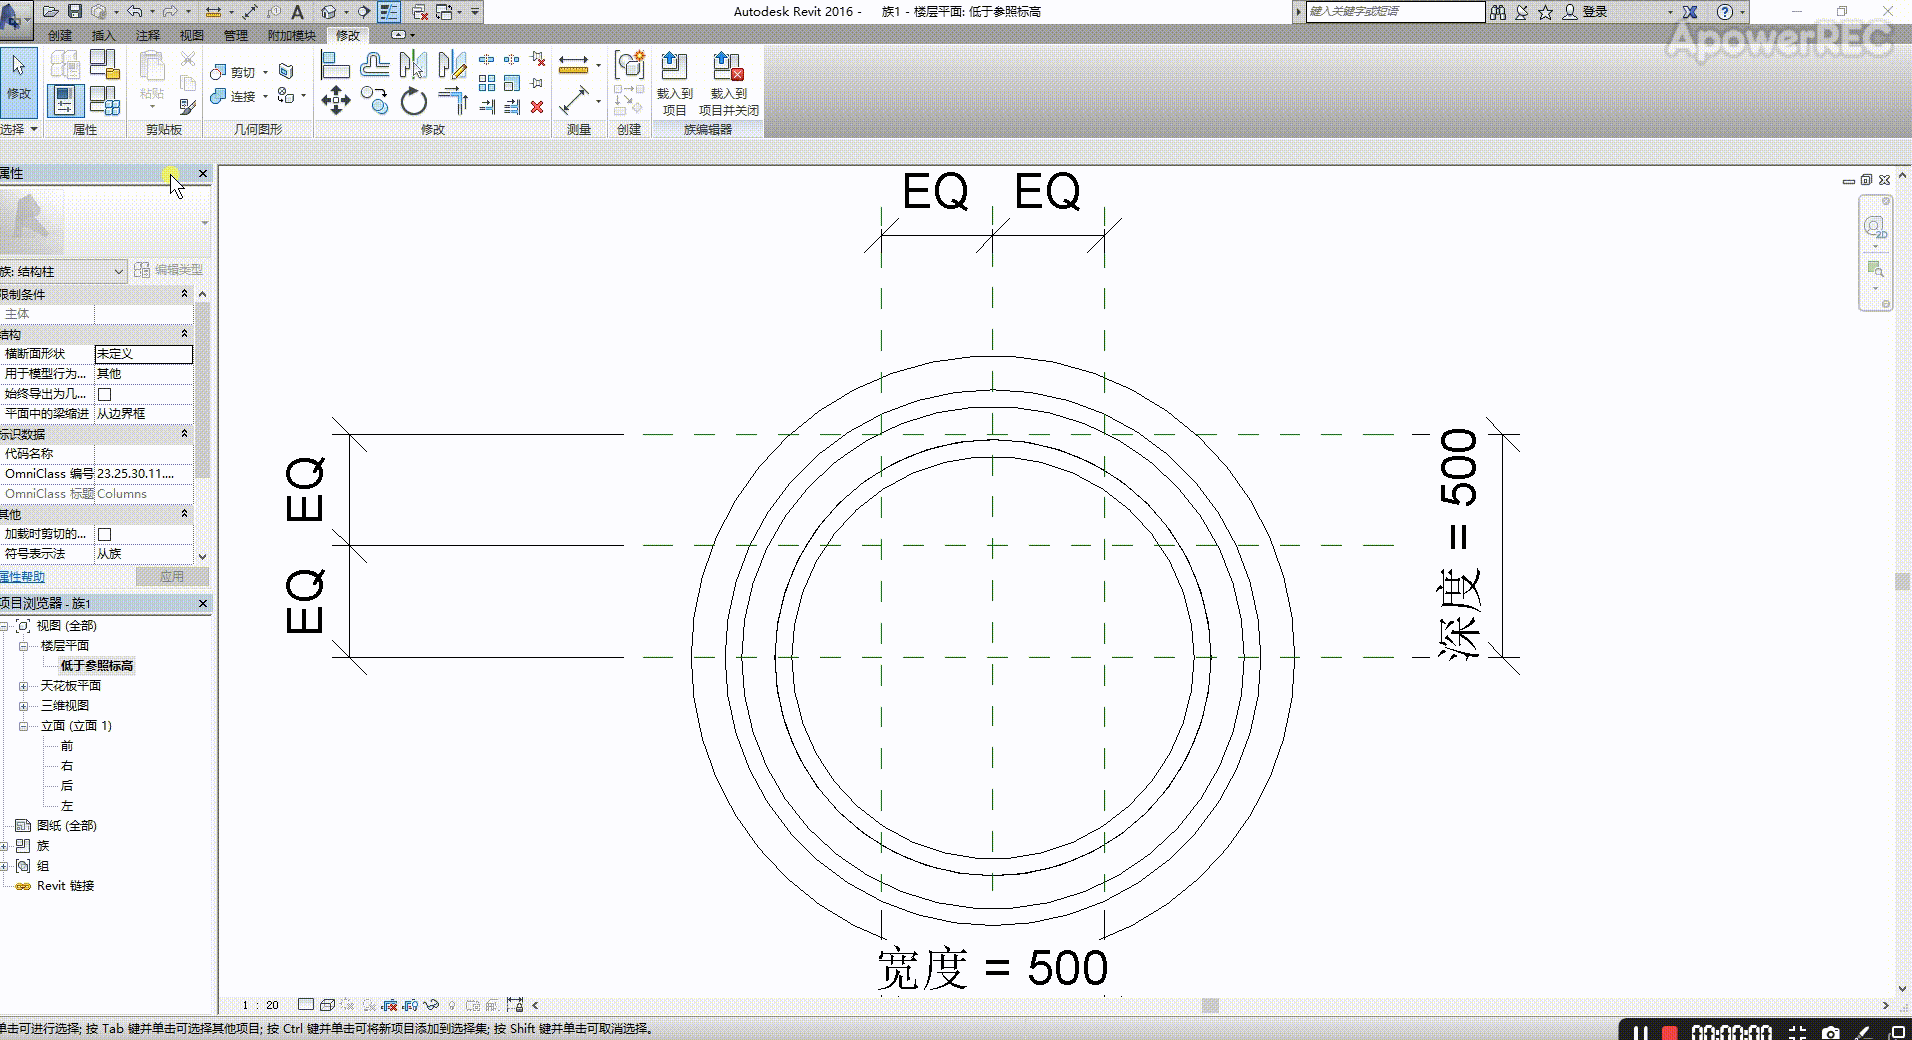Collapse the 立面 (立面 1) tree node

click(x=23, y=726)
